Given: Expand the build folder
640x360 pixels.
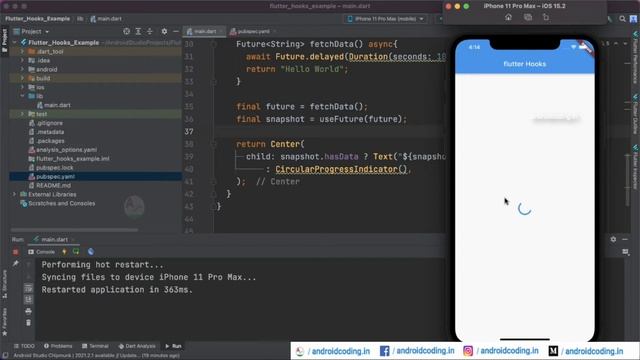Looking at the screenshot, I should (22, 78).
